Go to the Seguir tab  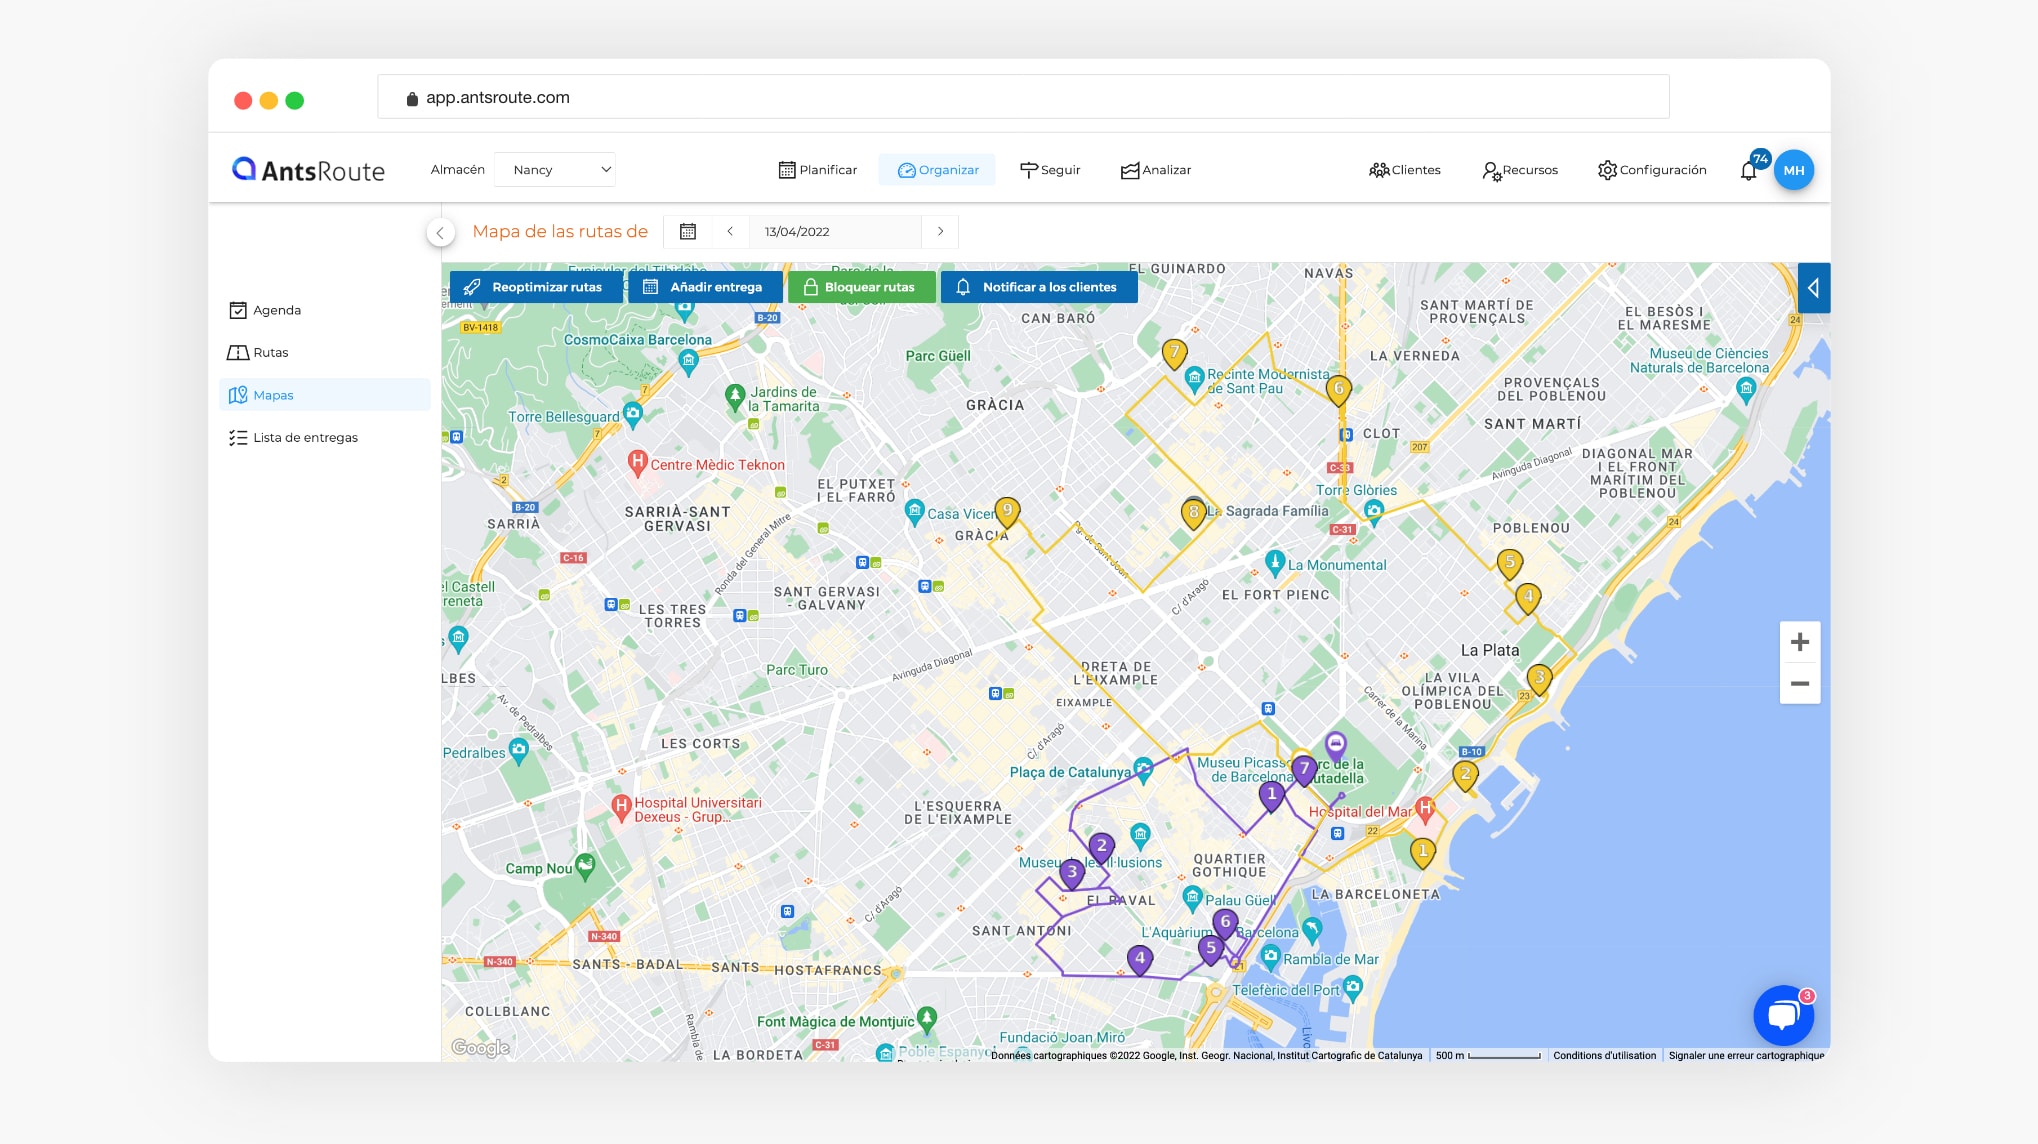click(x=1050, y=170)
